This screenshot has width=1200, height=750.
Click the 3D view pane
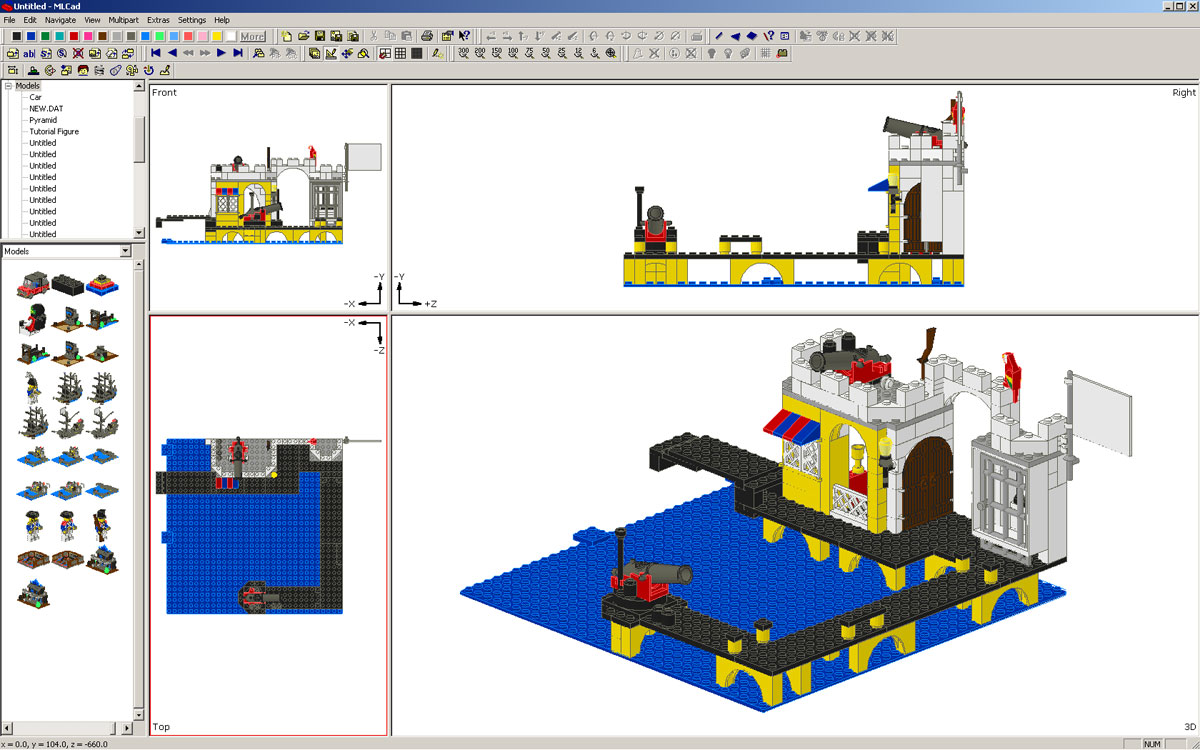[x=794, y=525]
